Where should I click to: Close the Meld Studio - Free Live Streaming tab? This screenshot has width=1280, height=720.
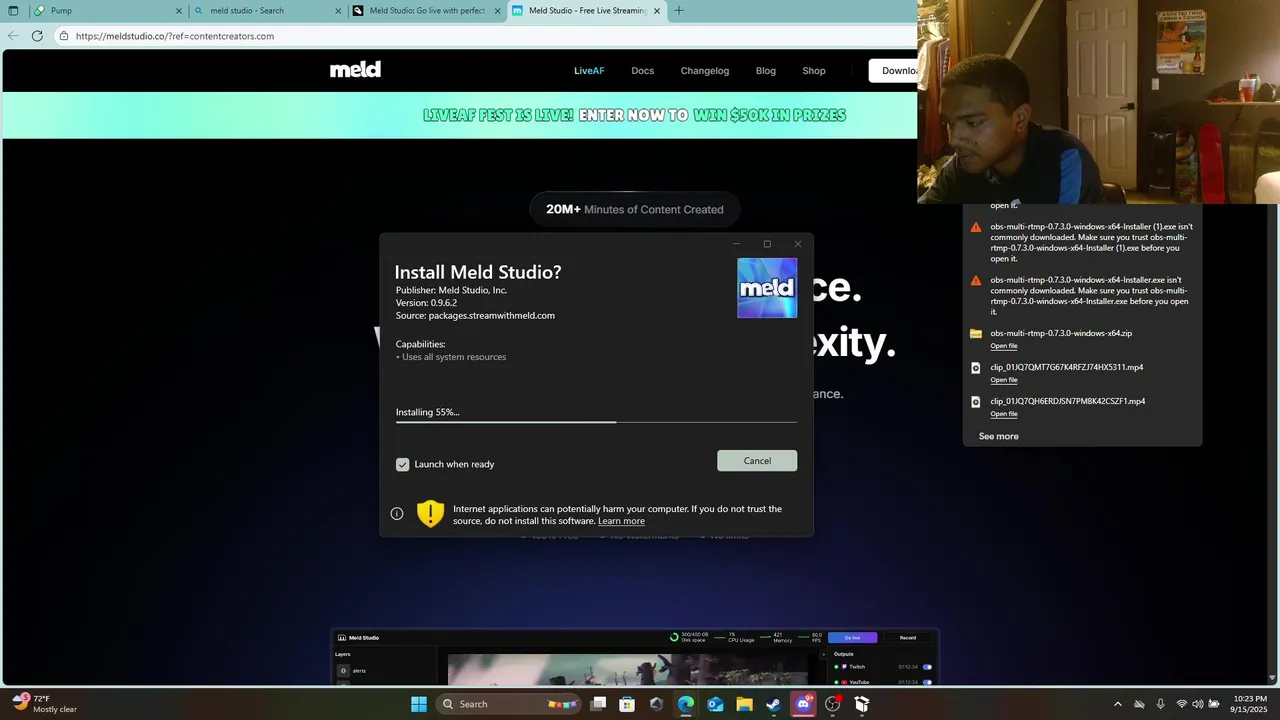(x=657, y=11)
